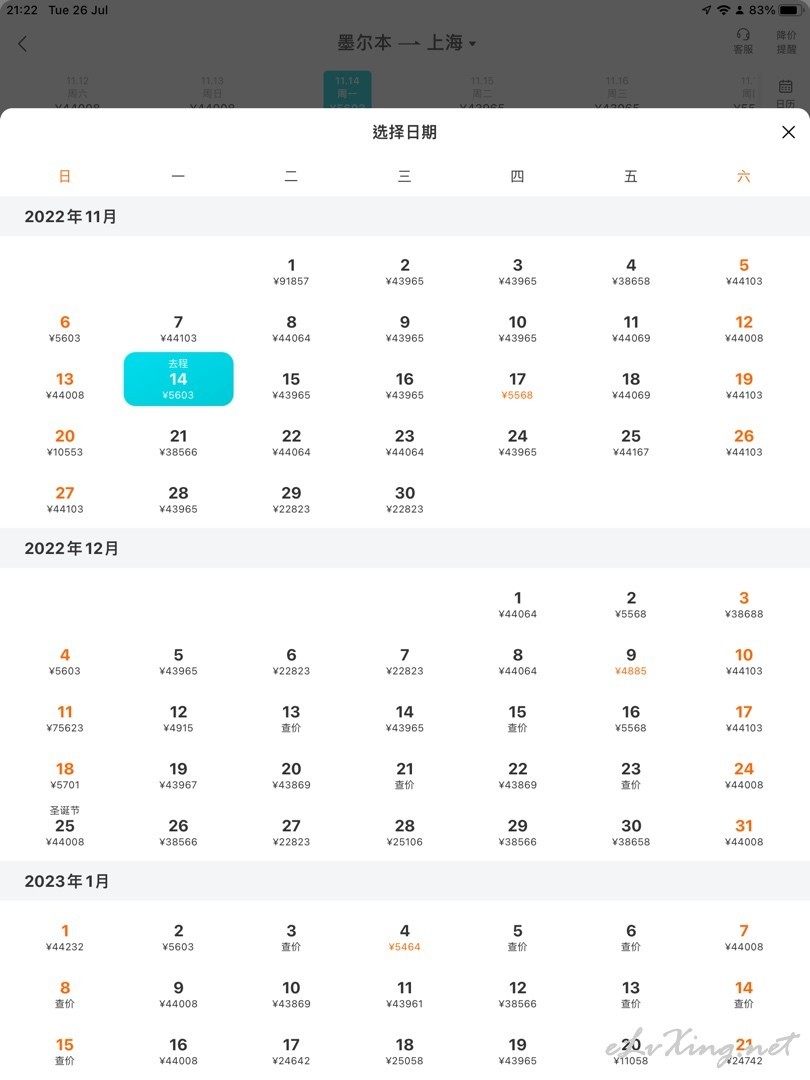810x1080 pixels.
Task: Select highlighted November 14 departure date
Action: pyautogui.click(x=178, y=379)
